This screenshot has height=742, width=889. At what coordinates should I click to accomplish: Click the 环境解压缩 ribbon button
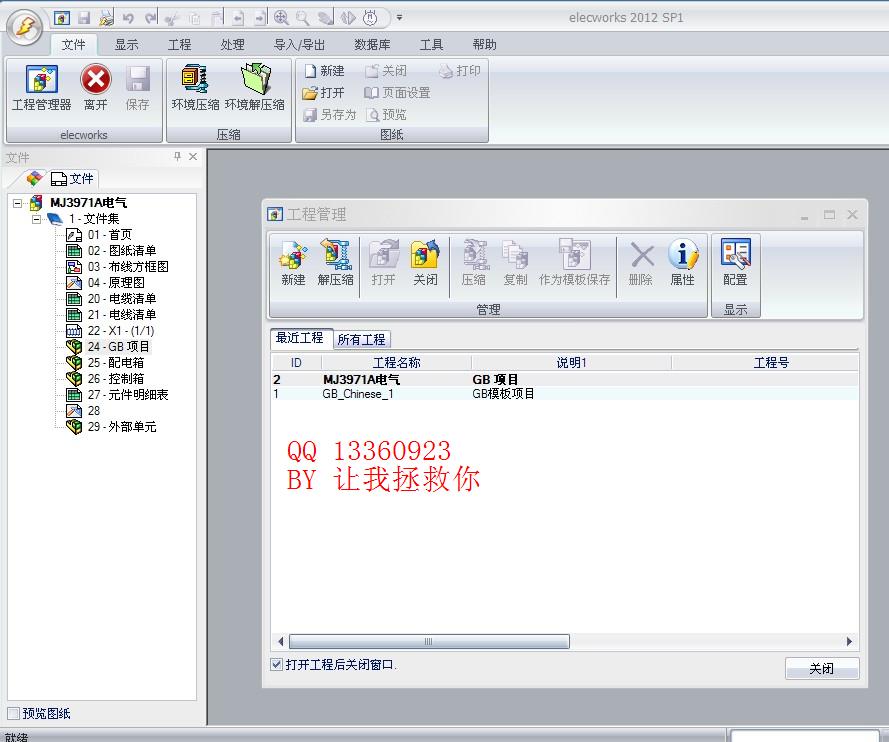click(x=255, y=88)
